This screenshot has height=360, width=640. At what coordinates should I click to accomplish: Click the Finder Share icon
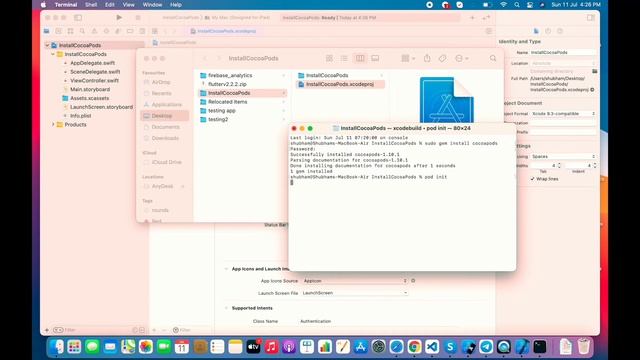[427, 58]
